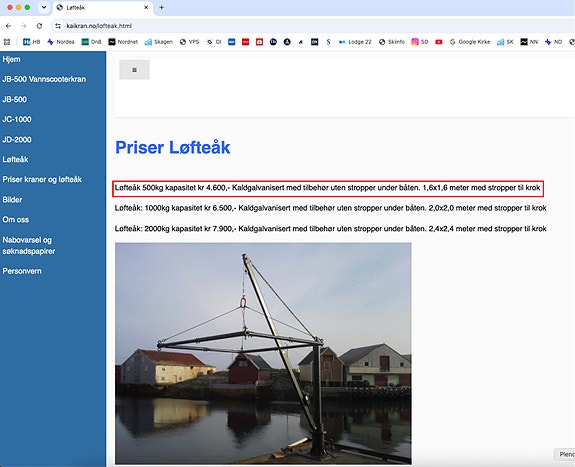Open the Skagen bookmark
Screen dimensions: 575x467
coord(159,42)
